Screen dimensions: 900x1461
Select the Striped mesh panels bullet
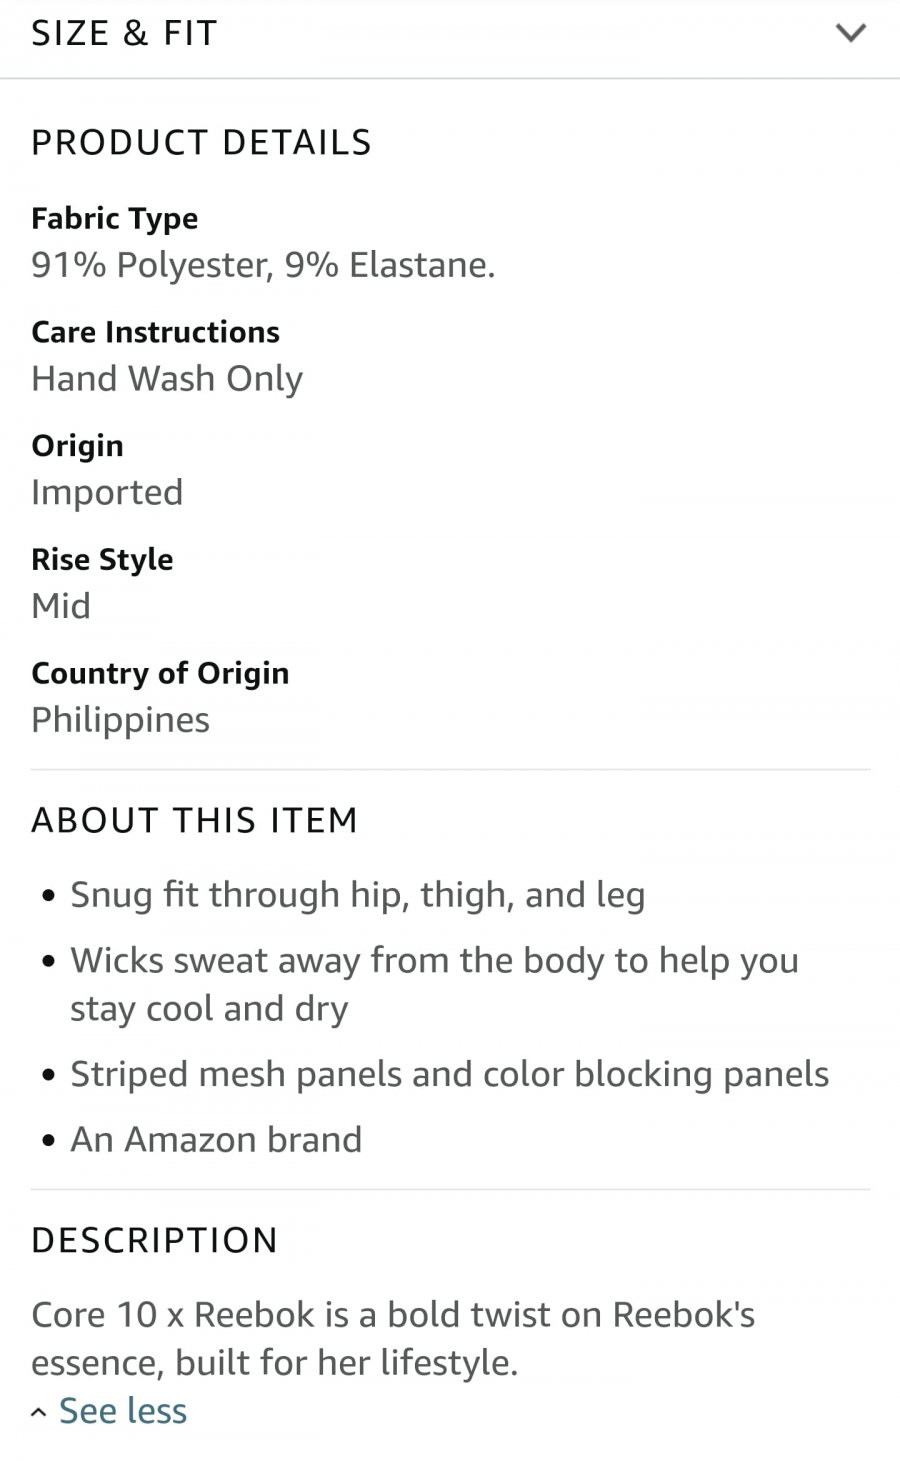pos(449,1074)
